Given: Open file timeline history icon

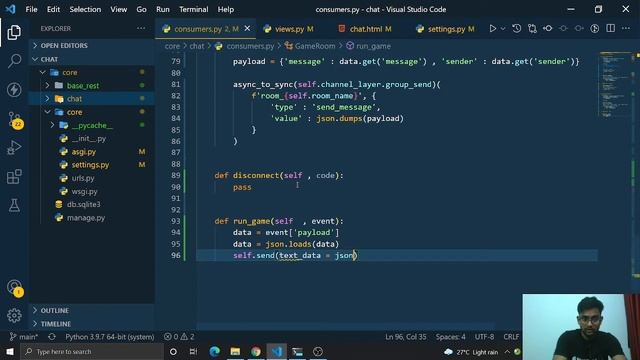Looking at the screenshot, I should [x=517, y=29].
